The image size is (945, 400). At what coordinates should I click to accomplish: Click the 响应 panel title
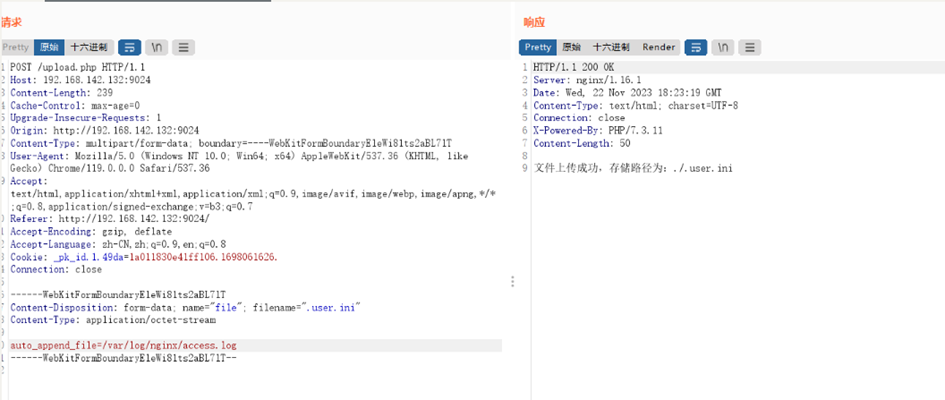(x=533, y=22)
